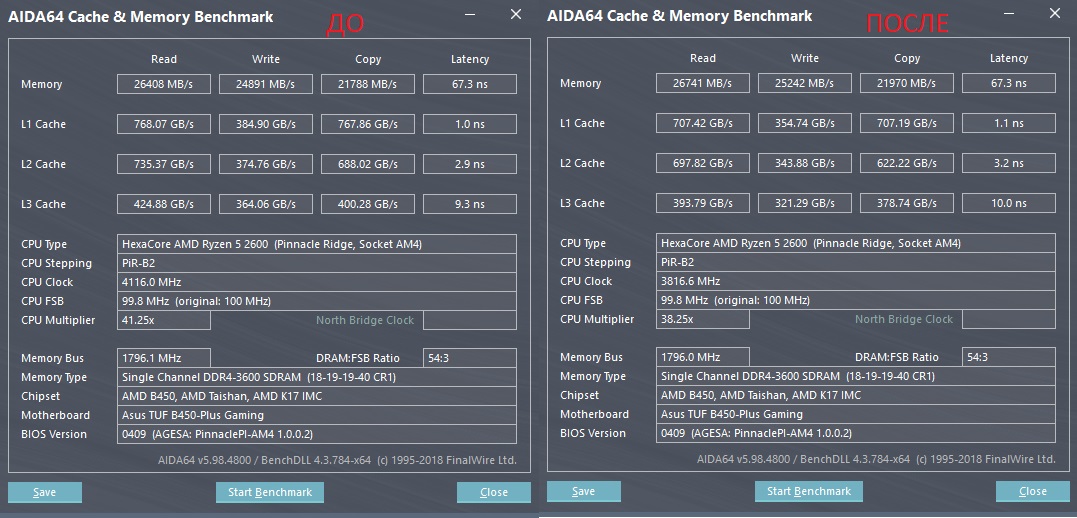
Task: Select L2 Cache Read 697.82 GB/s cell
Action: pyautogui.click(x=703, y=163)
